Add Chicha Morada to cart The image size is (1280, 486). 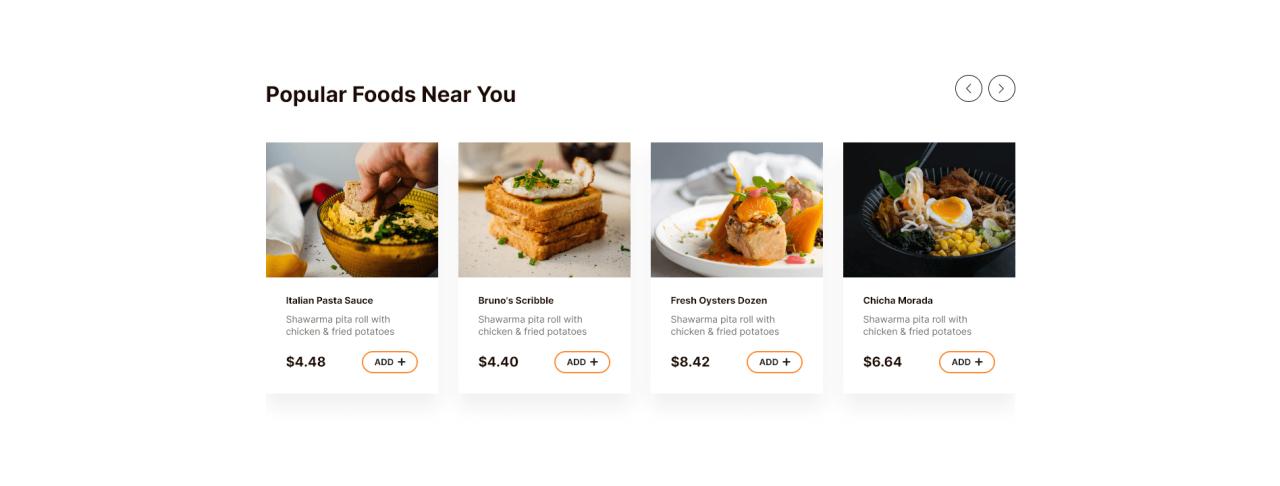click(966, 362)
